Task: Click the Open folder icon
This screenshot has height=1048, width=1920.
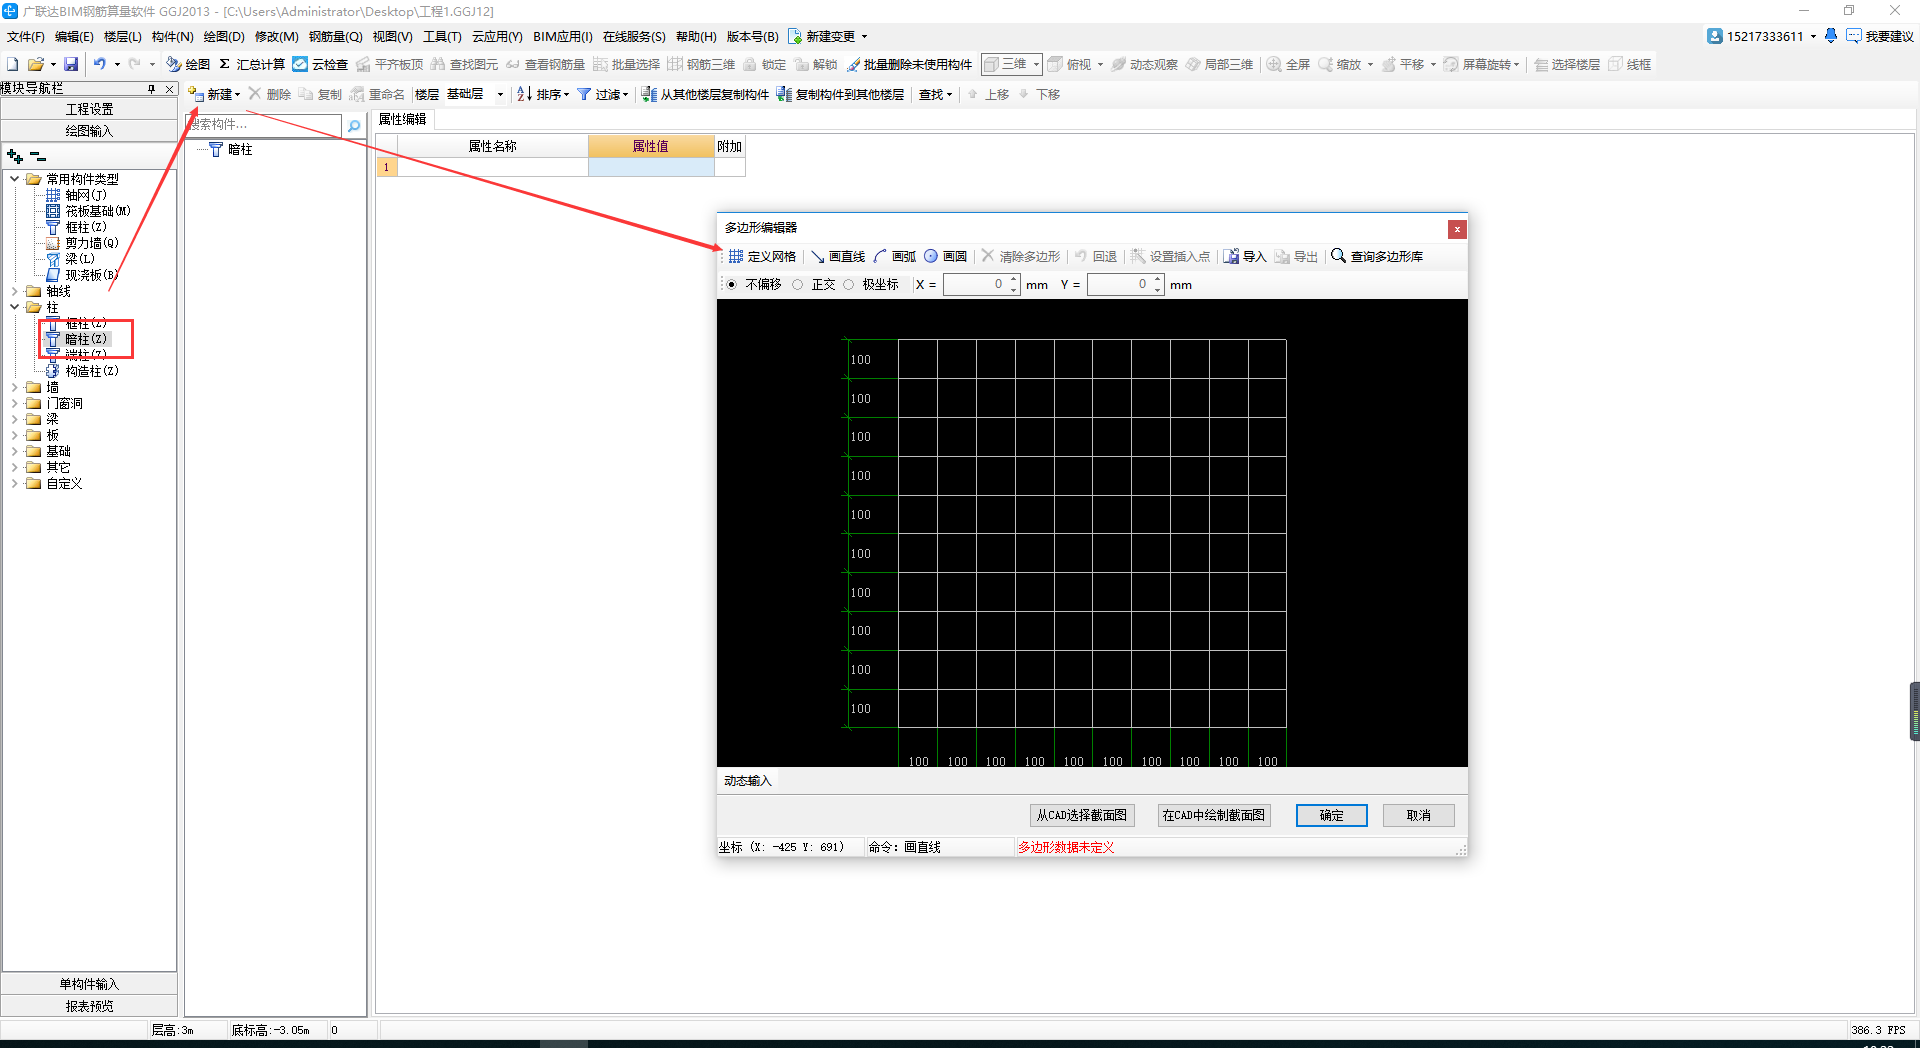Action: (x=36, y=64)
